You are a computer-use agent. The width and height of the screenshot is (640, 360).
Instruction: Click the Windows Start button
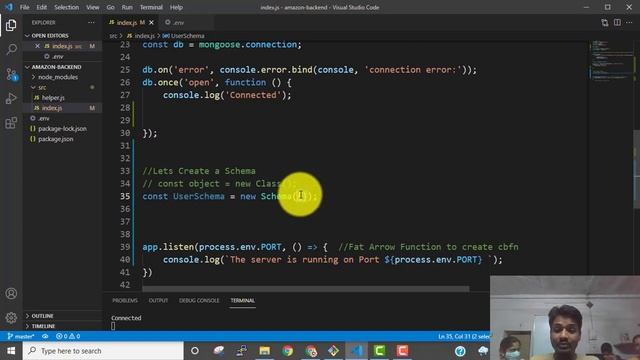[x=11, y=351]
